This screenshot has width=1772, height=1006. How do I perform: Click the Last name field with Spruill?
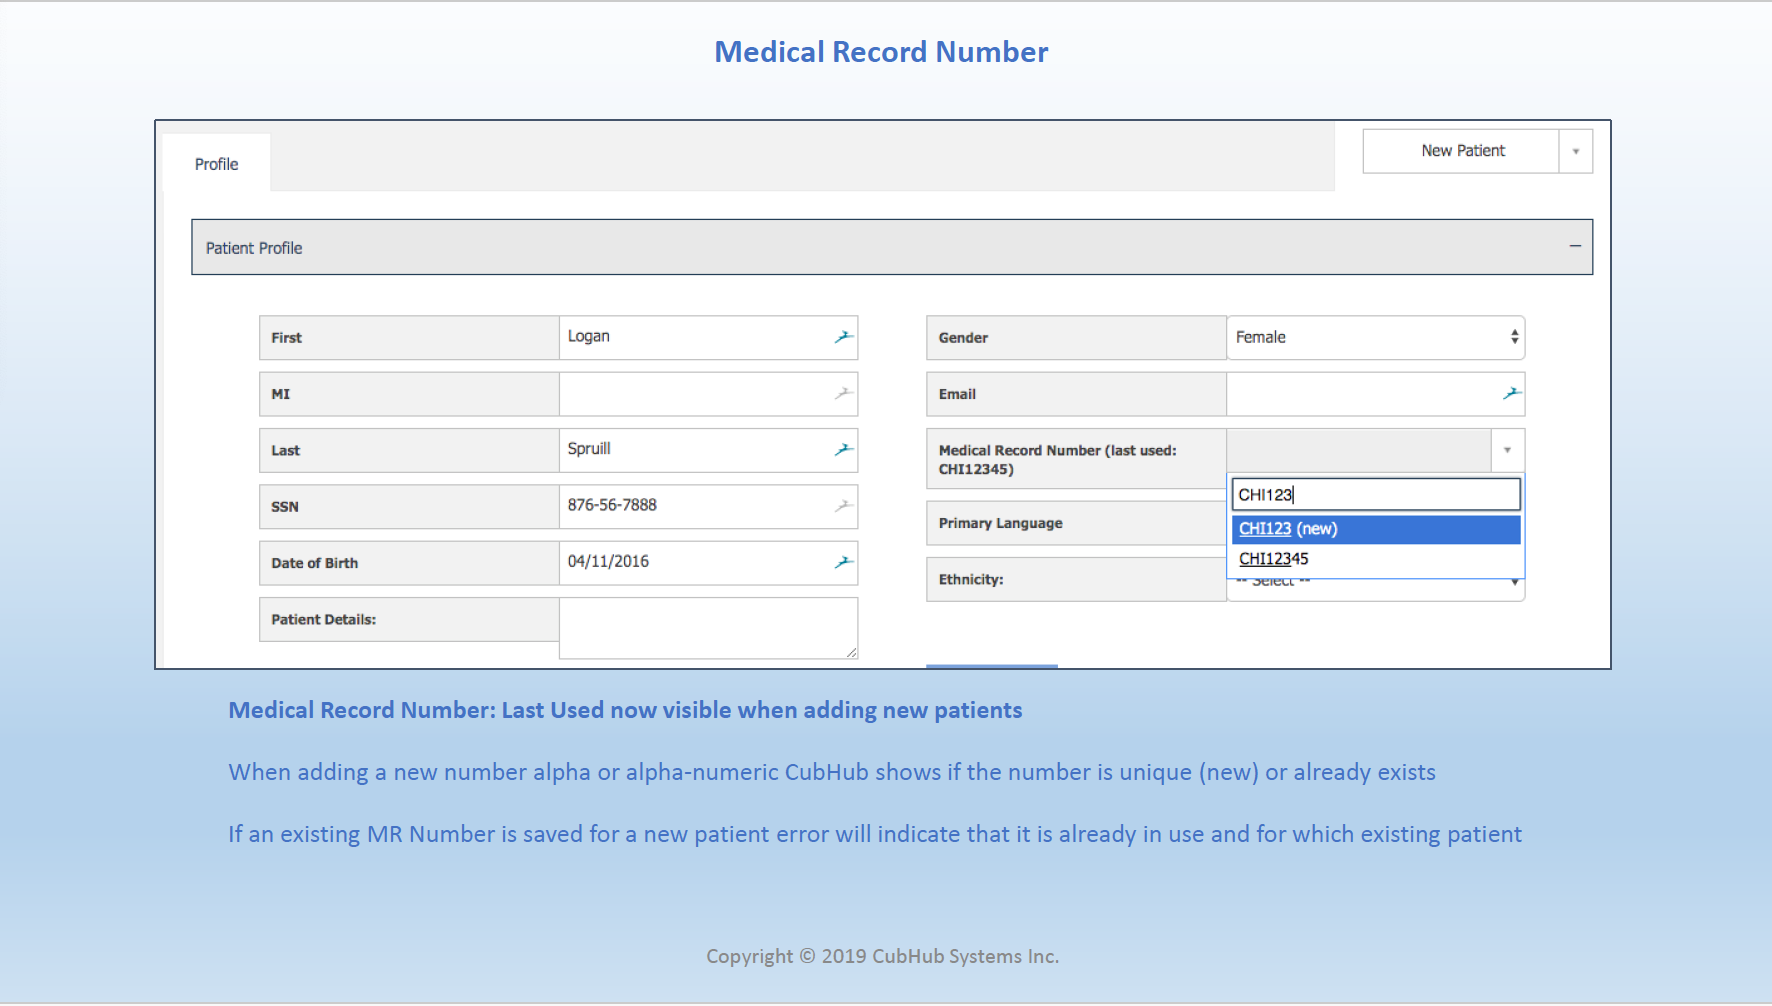pos(708,450)
